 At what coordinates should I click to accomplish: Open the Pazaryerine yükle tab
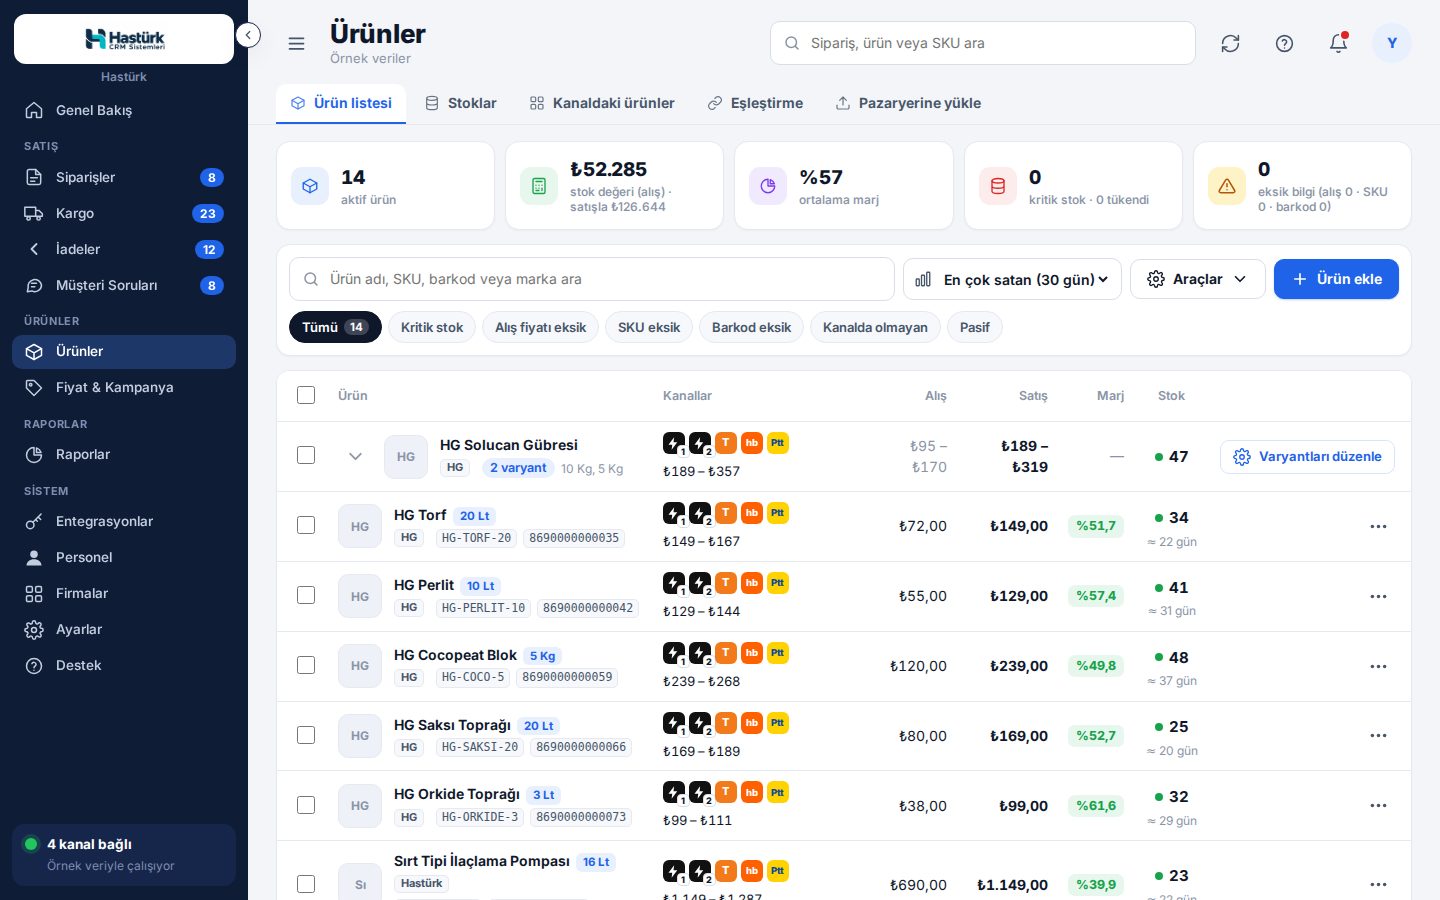(x=908, y=103)
